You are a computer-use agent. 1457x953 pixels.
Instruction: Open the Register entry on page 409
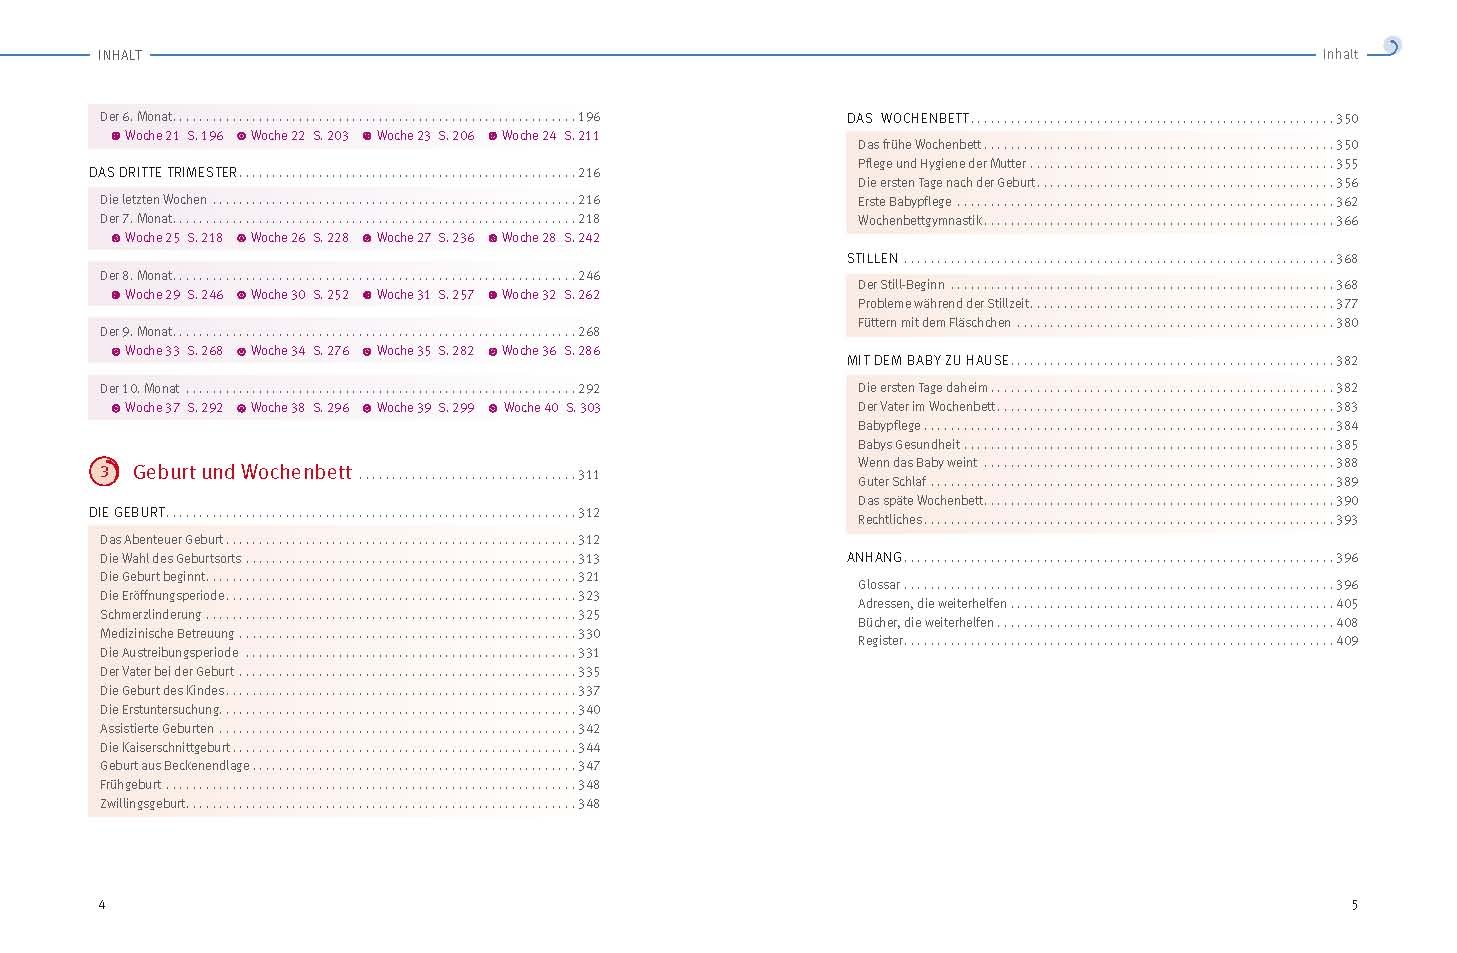880,640
